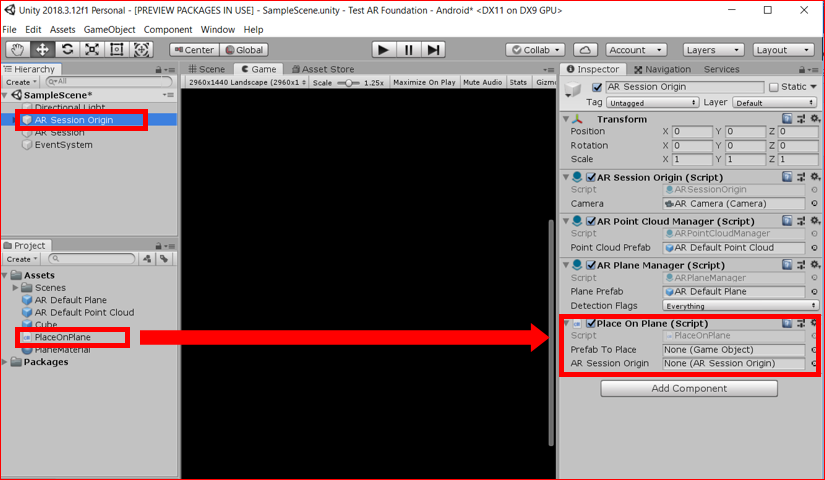This screenshot has height=480, width=825.
Task: Open Hierarchy Create menu
Action: (x=21, y=82)
